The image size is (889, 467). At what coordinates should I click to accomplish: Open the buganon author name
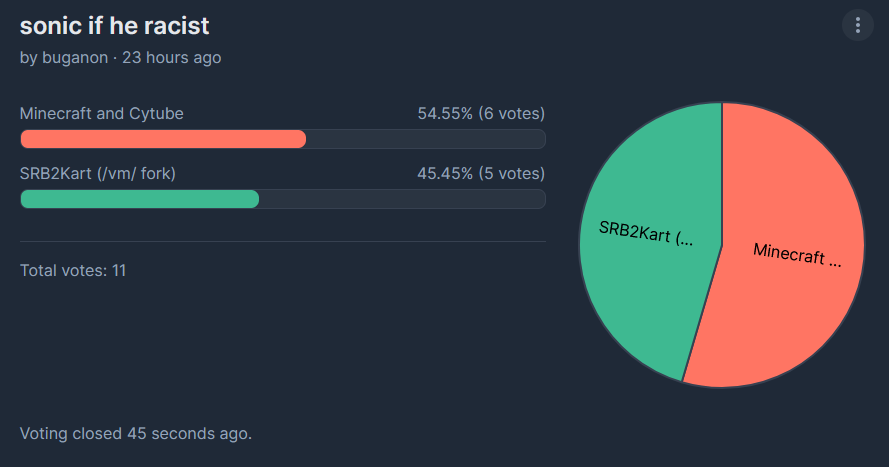click(75, 58)
